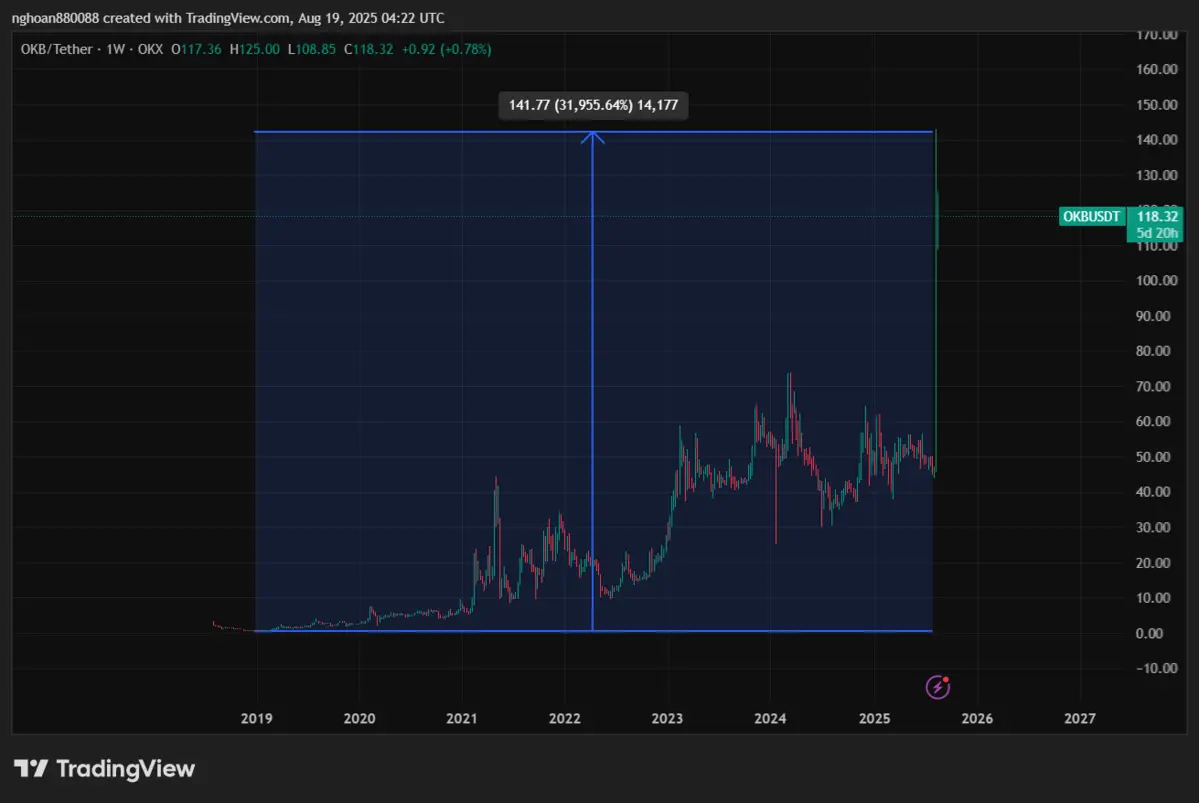This screenshot has height=803, width=1199.
Task: Select the OKBUSDT symbol price tag
Action: click(x=1091, y=216)
